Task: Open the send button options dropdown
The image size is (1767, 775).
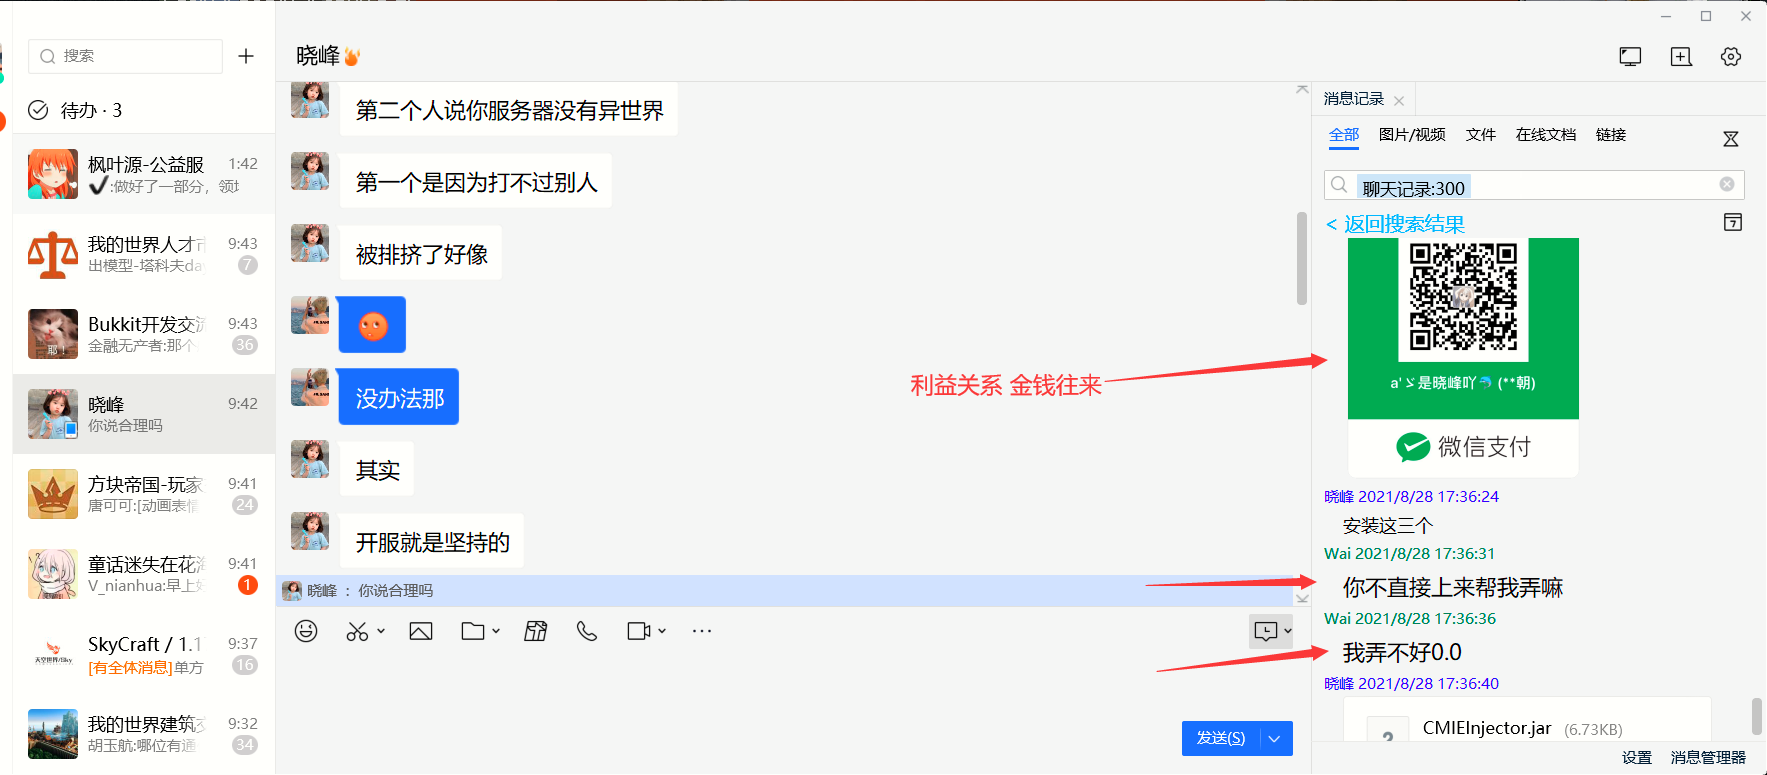Action: click(1275, 738)
